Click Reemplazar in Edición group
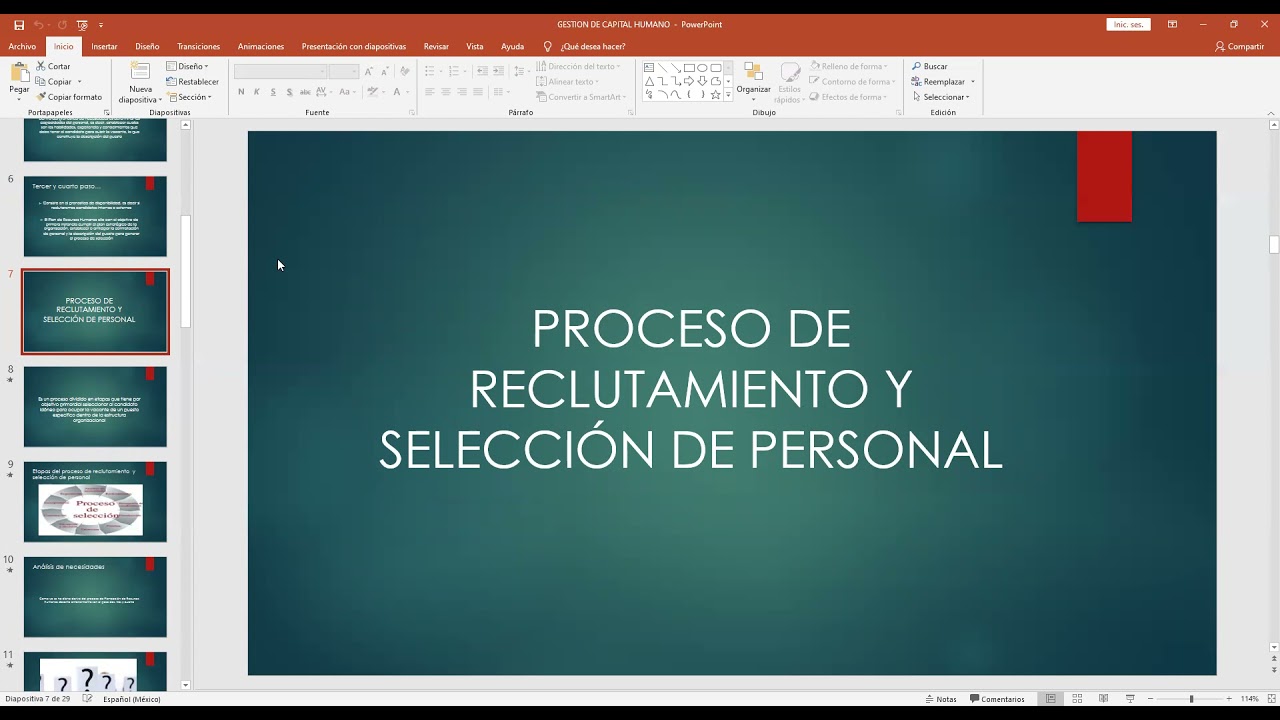Viewport: 1280px width, 720px height. [939, 82]
